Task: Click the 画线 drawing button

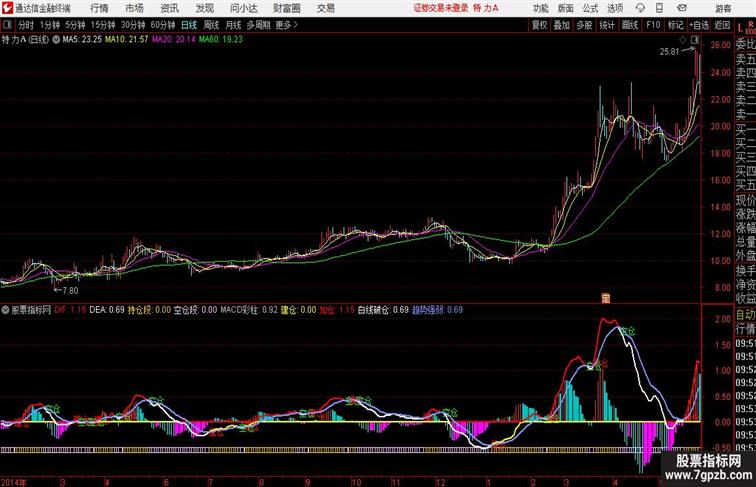Action: pos(630,25)
